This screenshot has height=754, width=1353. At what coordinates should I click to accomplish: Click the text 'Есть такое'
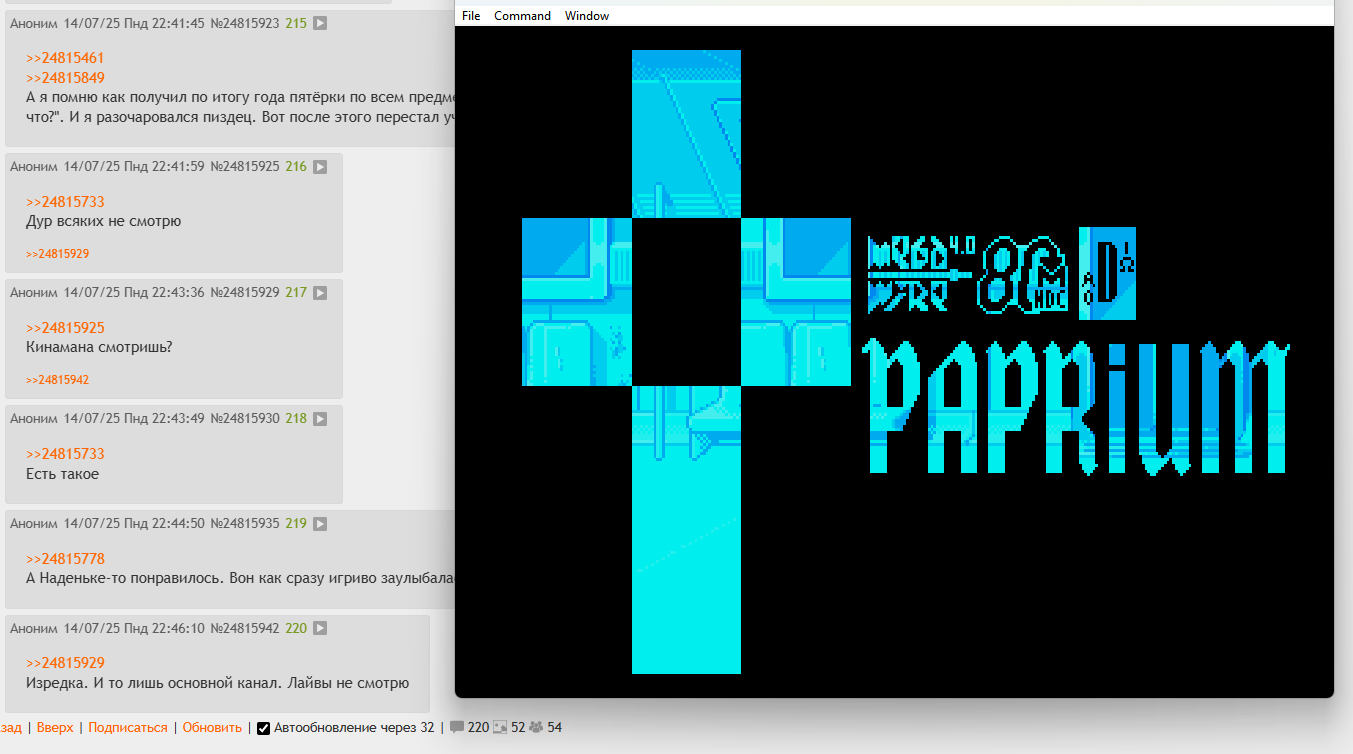coord(62,474)
